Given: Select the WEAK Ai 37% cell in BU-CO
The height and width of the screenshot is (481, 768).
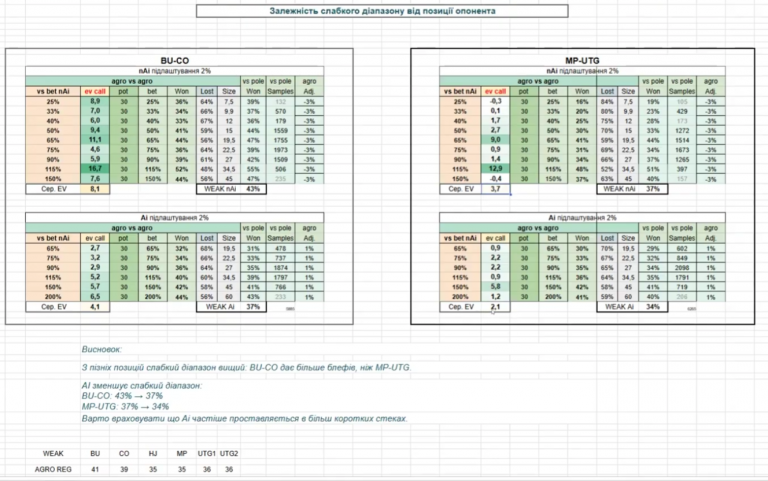Looking at the screenshot, I should 231,307.
